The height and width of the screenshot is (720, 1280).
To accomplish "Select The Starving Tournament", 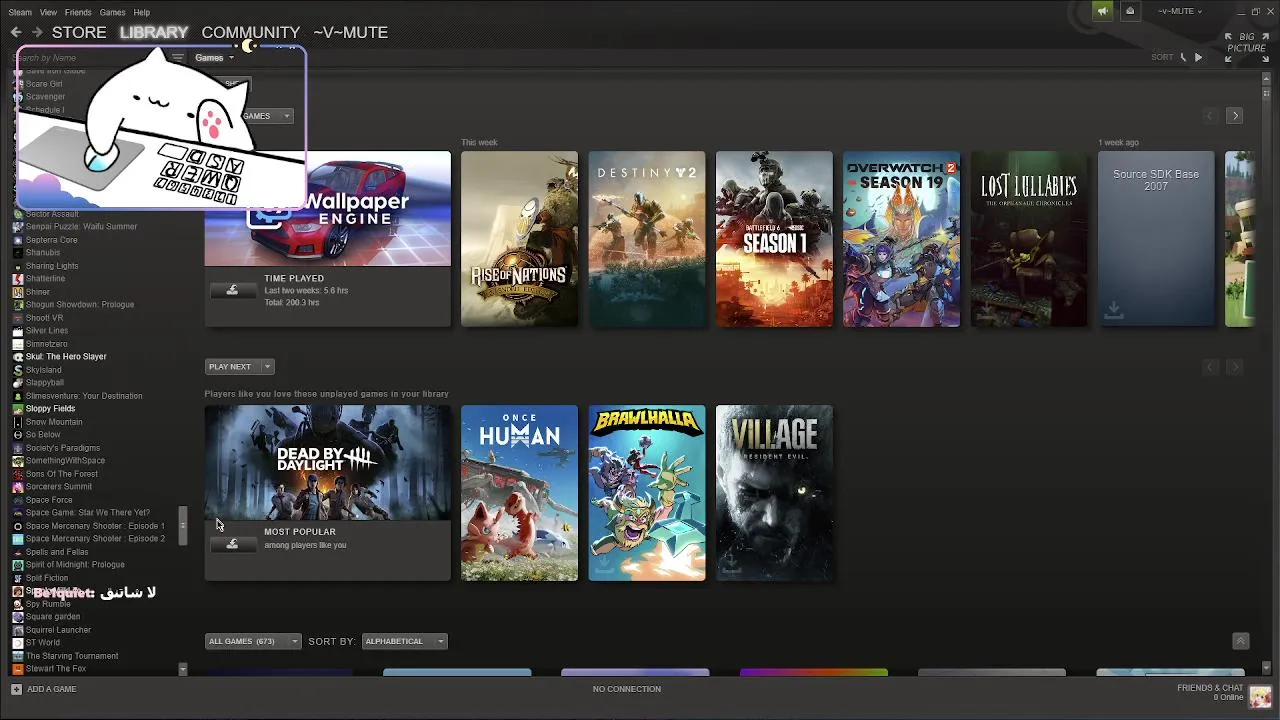I will (72, 656).
